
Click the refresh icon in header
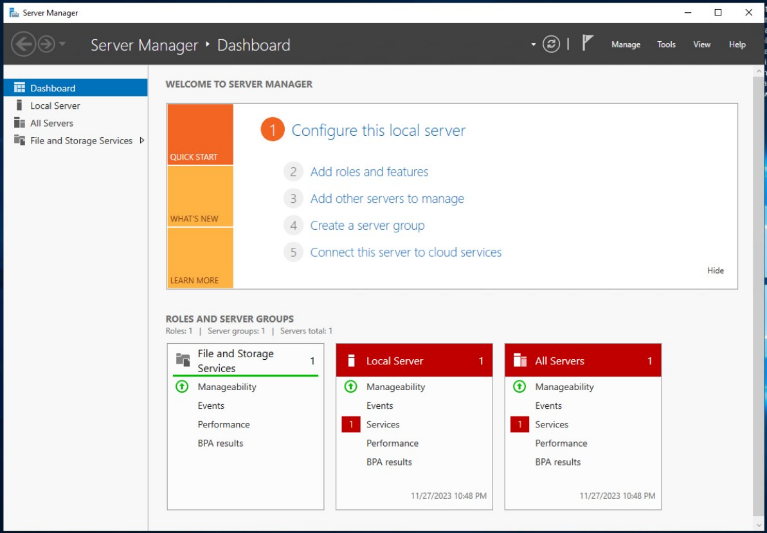(x=551, y=44)
